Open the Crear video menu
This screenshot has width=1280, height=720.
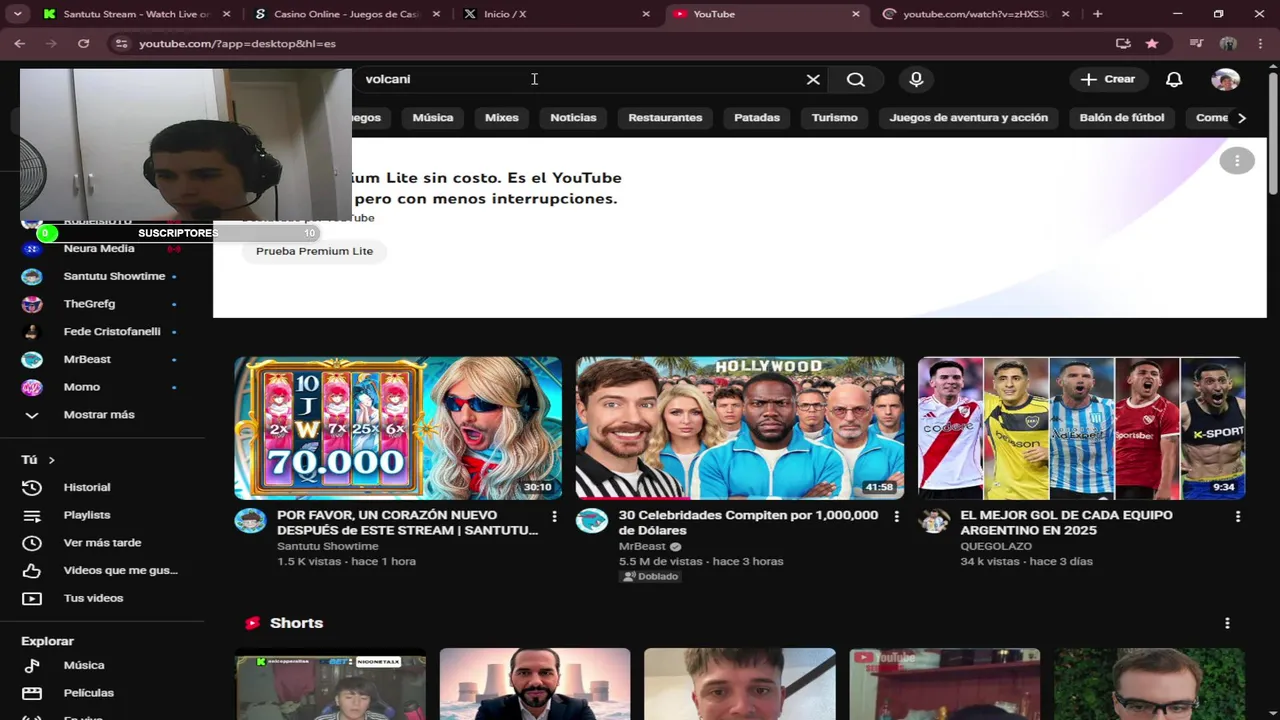[1107, 79]
